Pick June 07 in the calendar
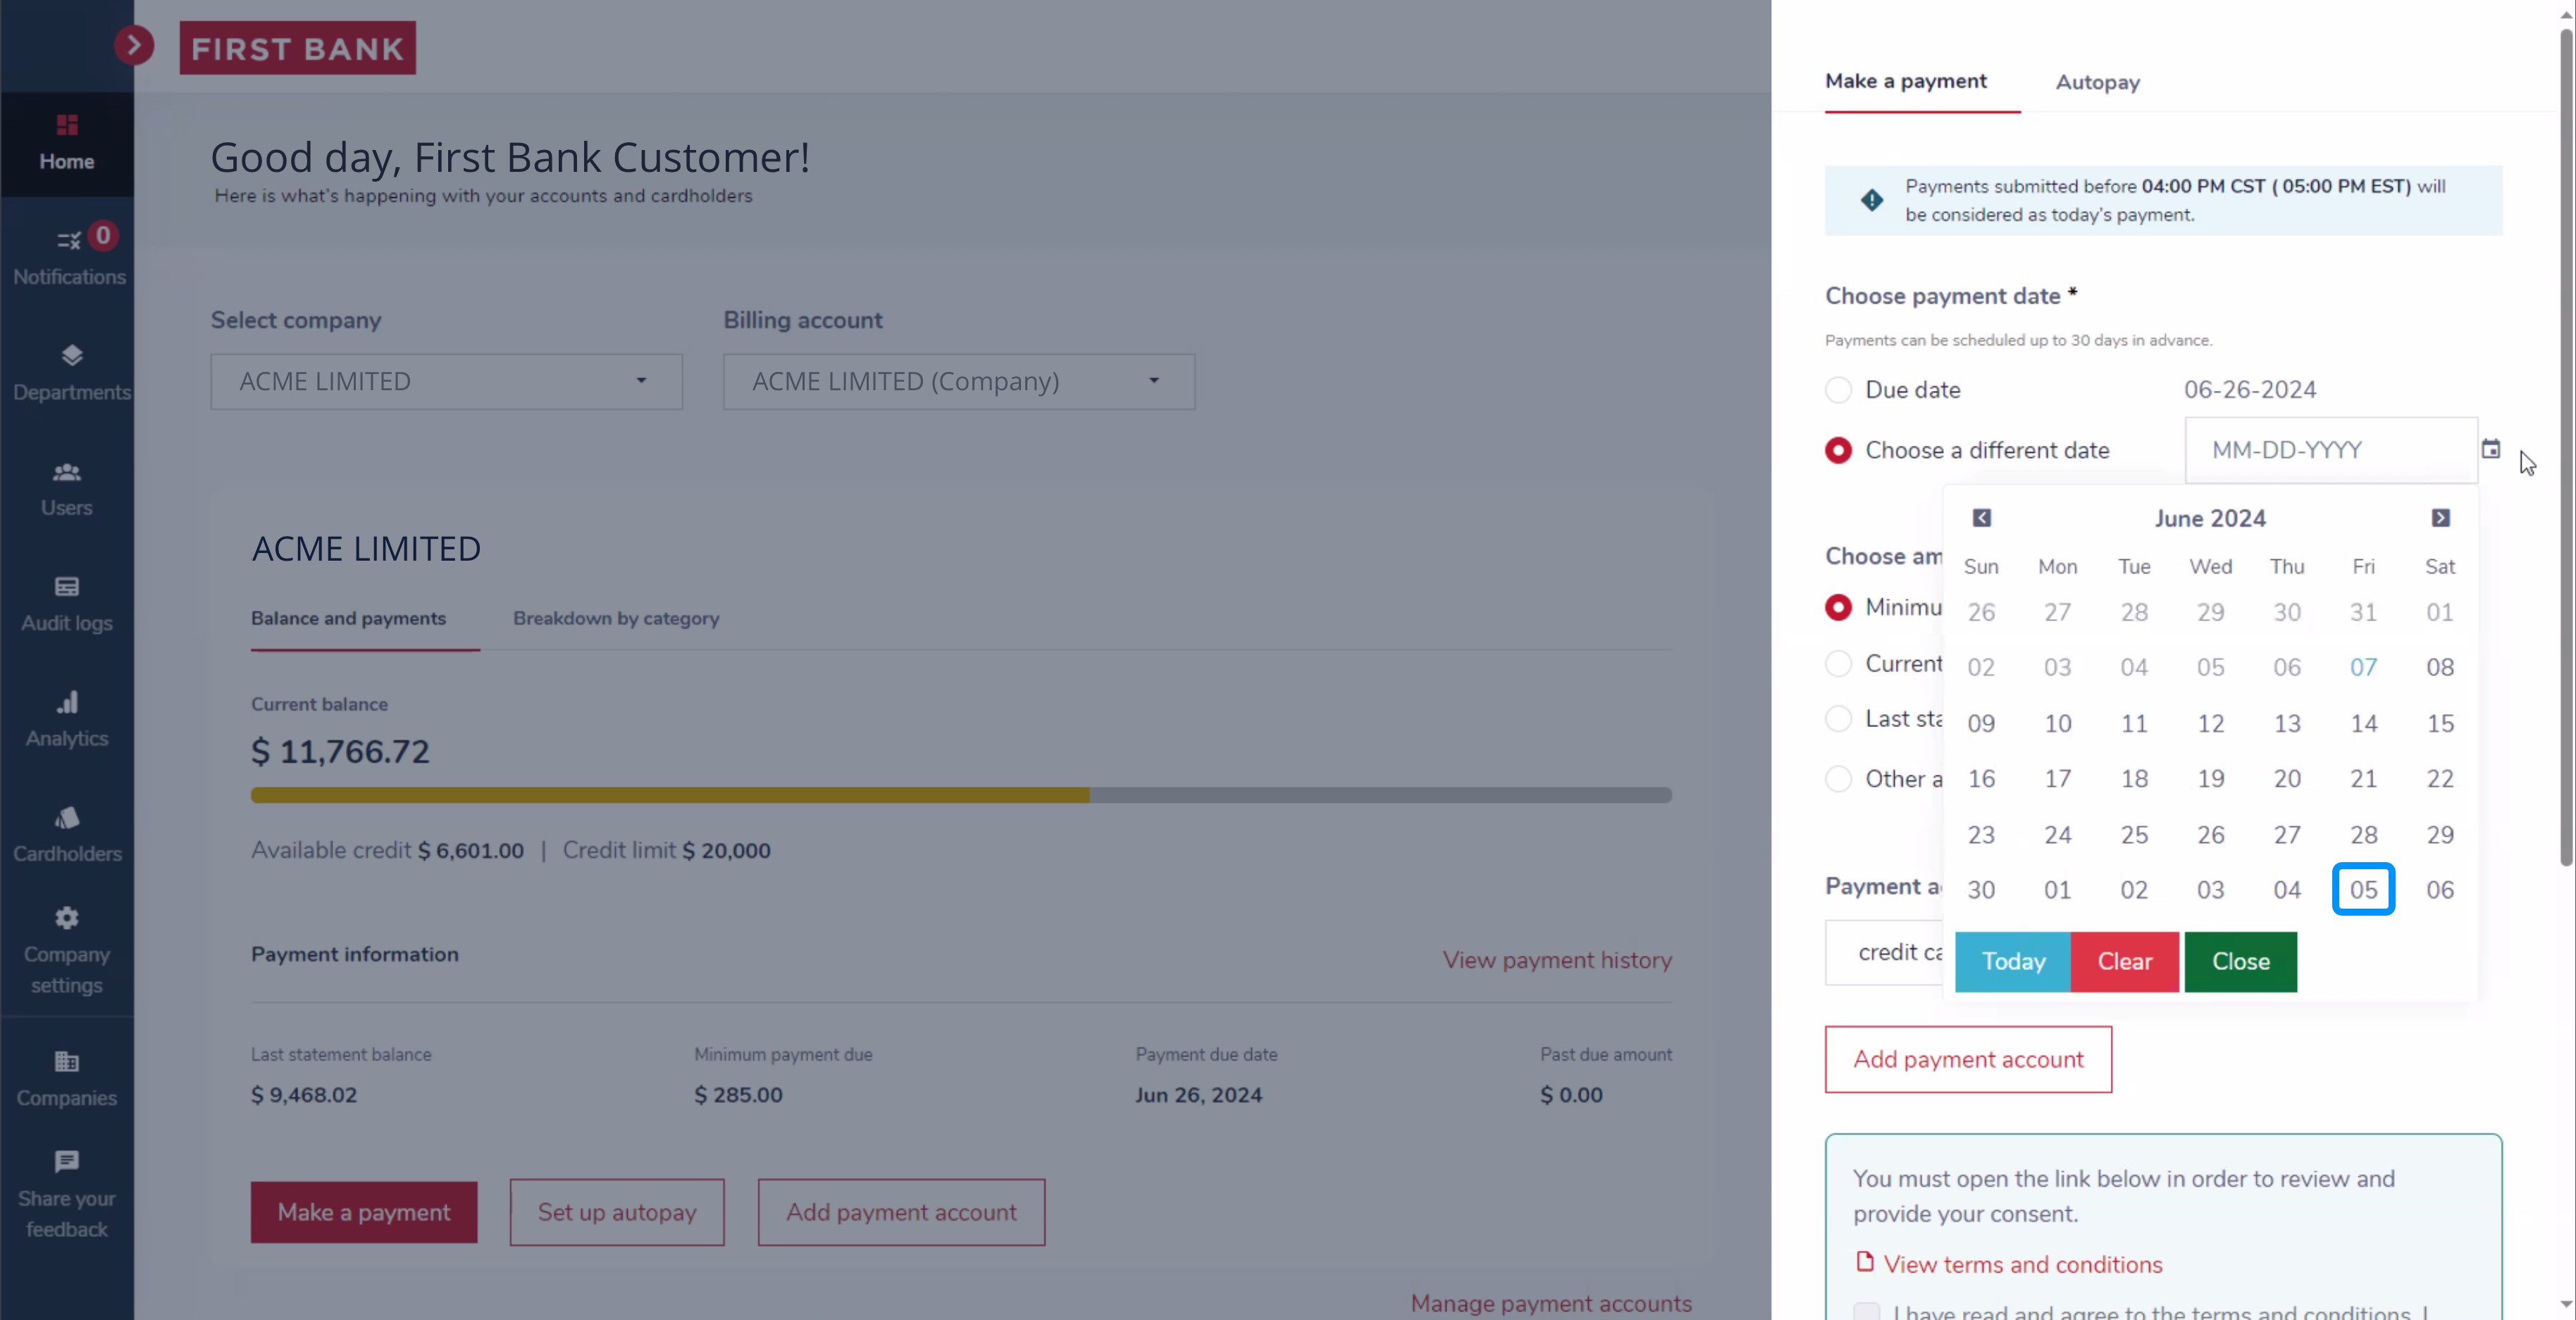Image resolution: width=2576 pixels, height=1320 pixels. 2363,667
